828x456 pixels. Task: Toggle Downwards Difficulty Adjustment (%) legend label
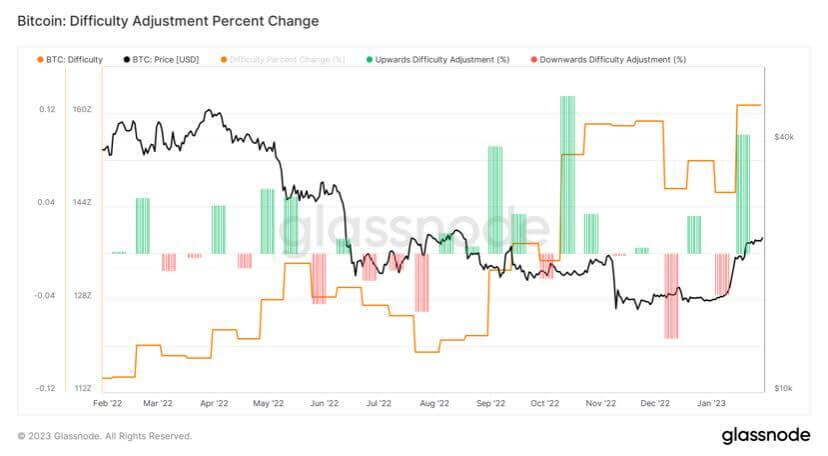613,60
